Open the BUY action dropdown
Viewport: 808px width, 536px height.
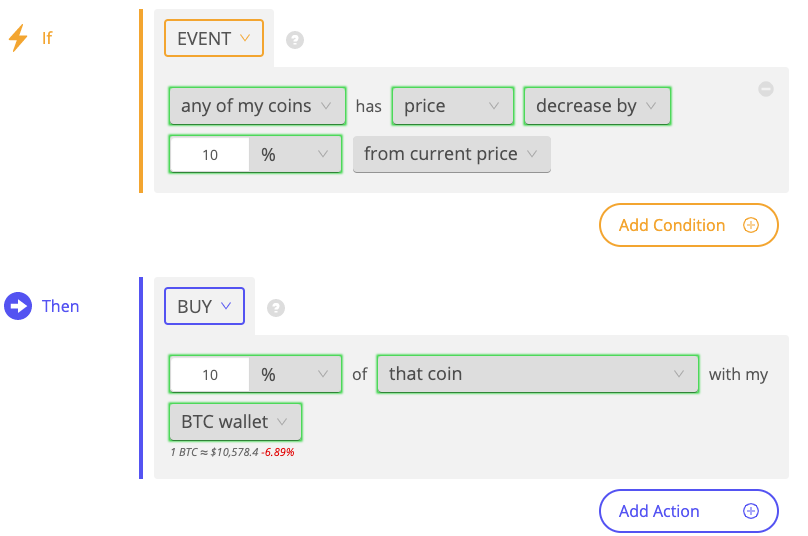[x=204, y=306]
